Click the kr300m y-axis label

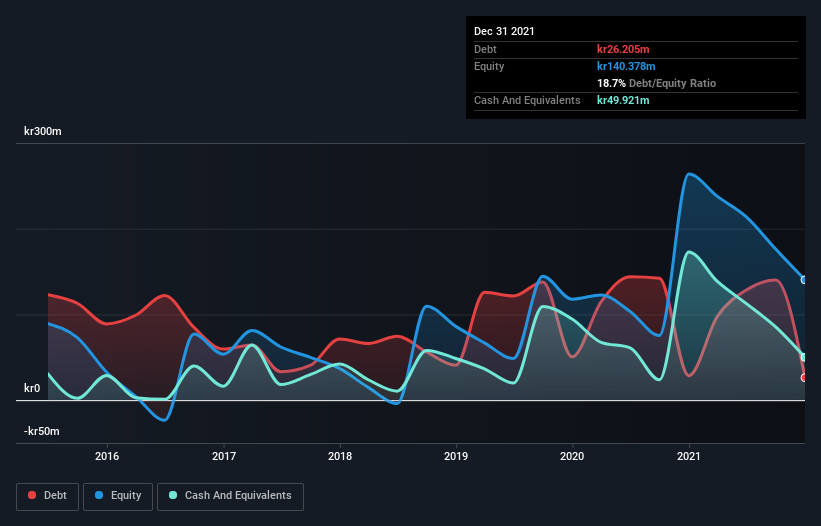[43, 131]
